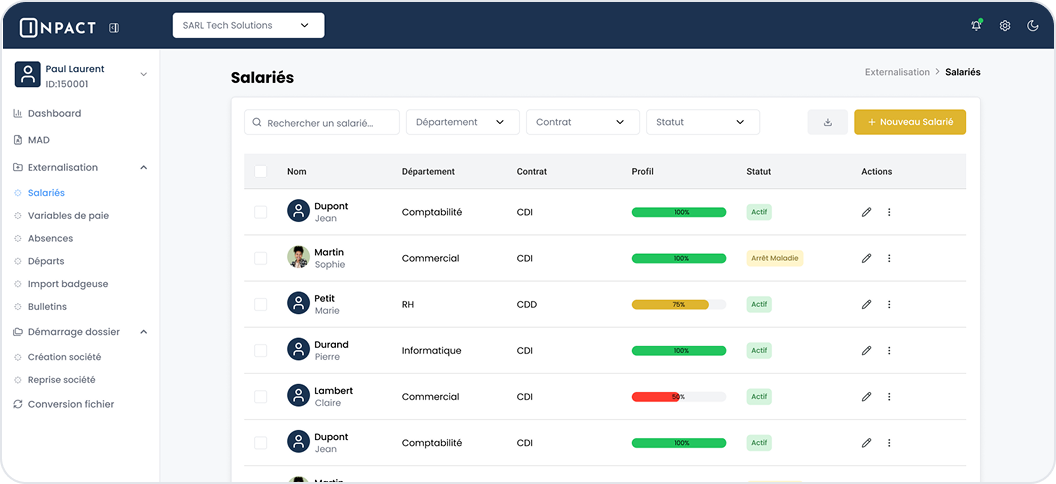Click the Rechercher un salarié search field

pos(322,123)
